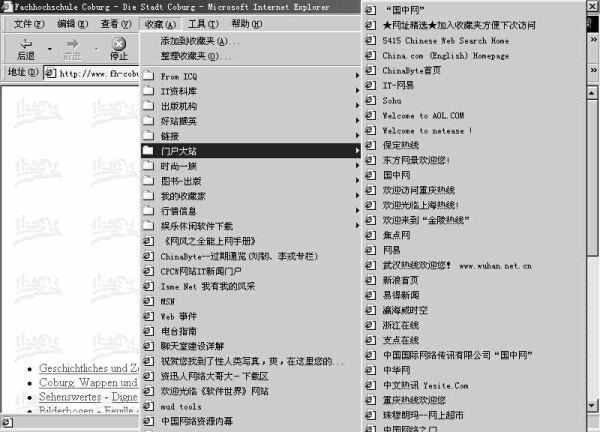Expand the 娱乐休闲软件下载 submenu arrow
Viewport: 600px width, 432px height.
(357, 225)
